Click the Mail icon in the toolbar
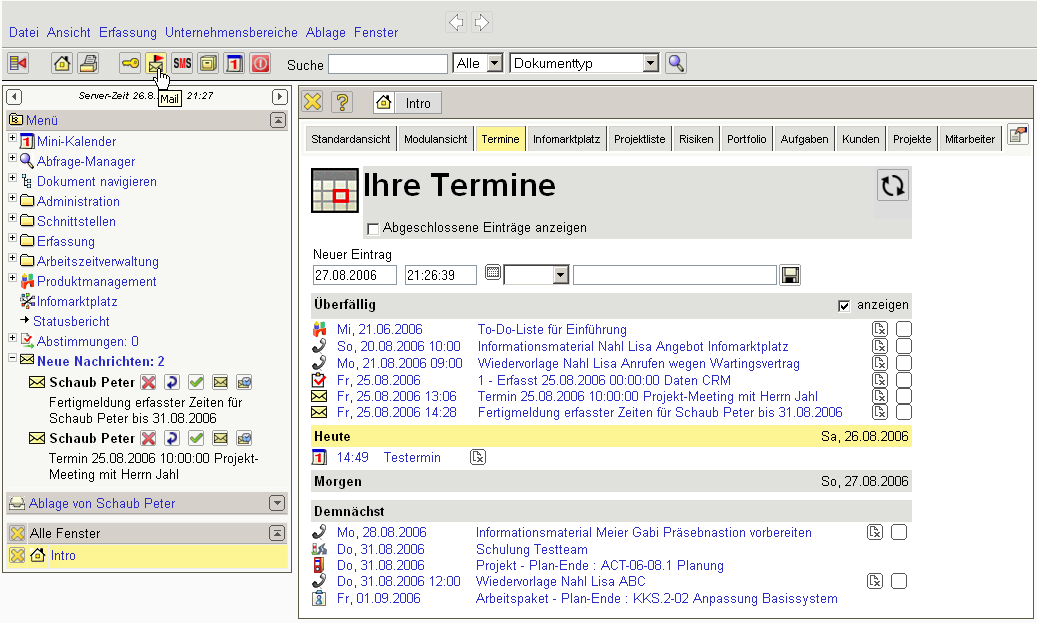 click(156, 64)
